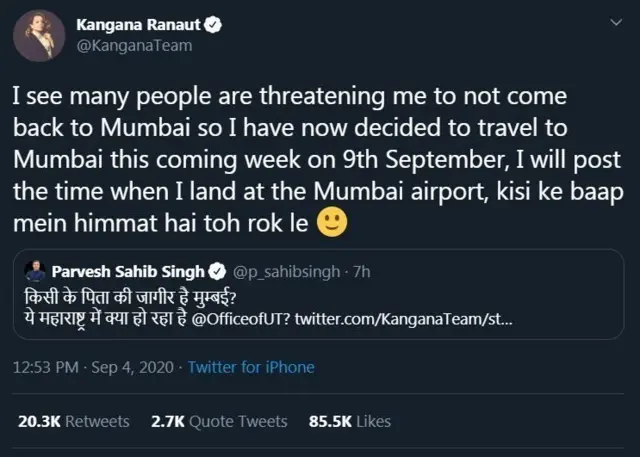Click Kangana Ranaut's profile avatar

tap(38, 34)
